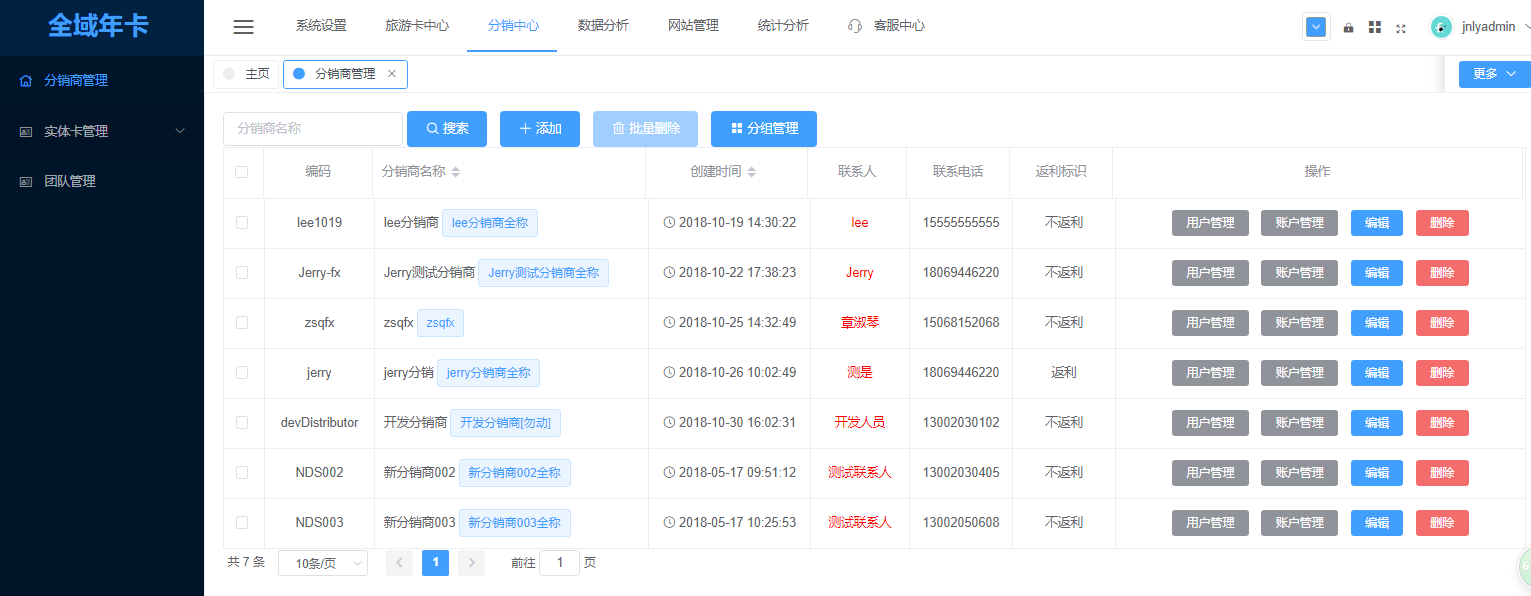Open the four-square grid icon in header
This screenshot has width=1531, height=596.
(1374, 28)
